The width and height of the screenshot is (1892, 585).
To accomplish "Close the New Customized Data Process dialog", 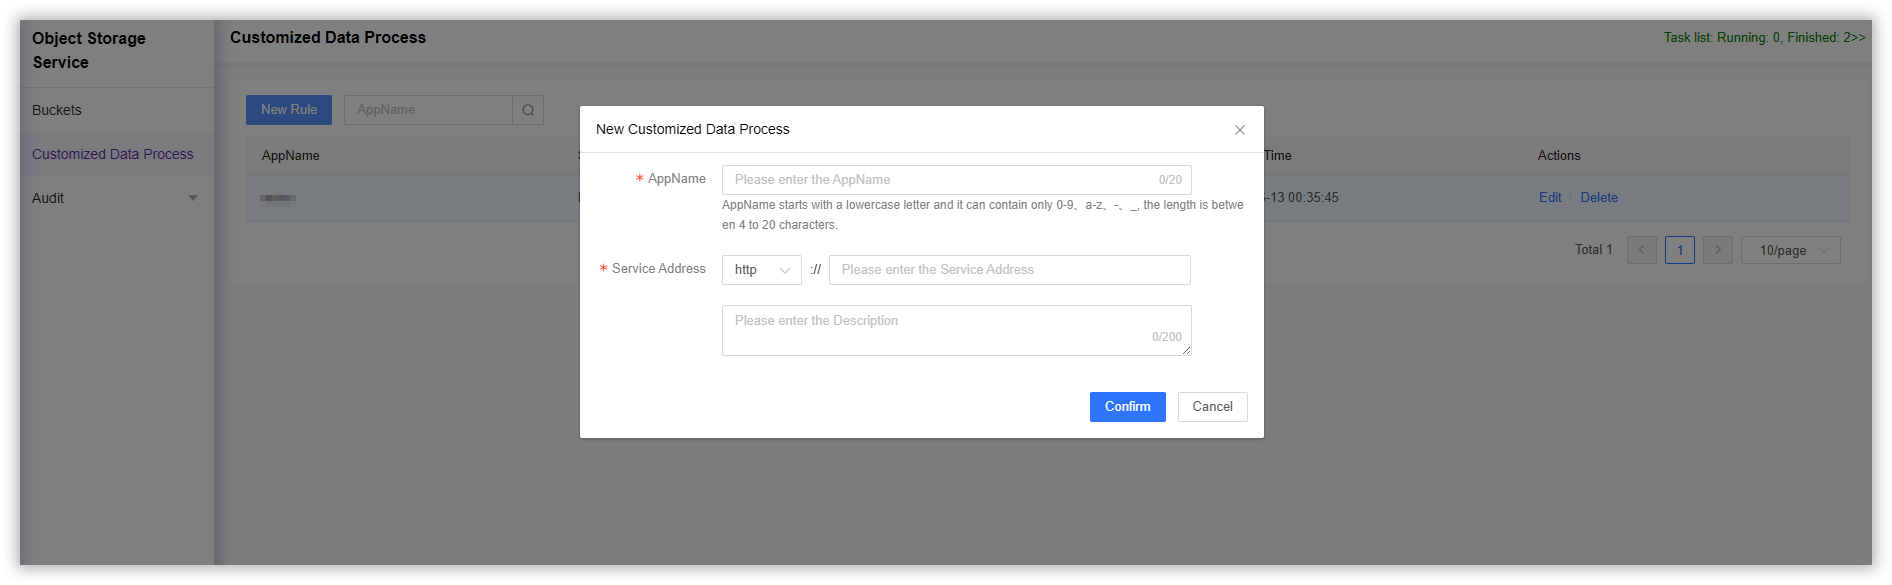I will [x=1239, y=130].
